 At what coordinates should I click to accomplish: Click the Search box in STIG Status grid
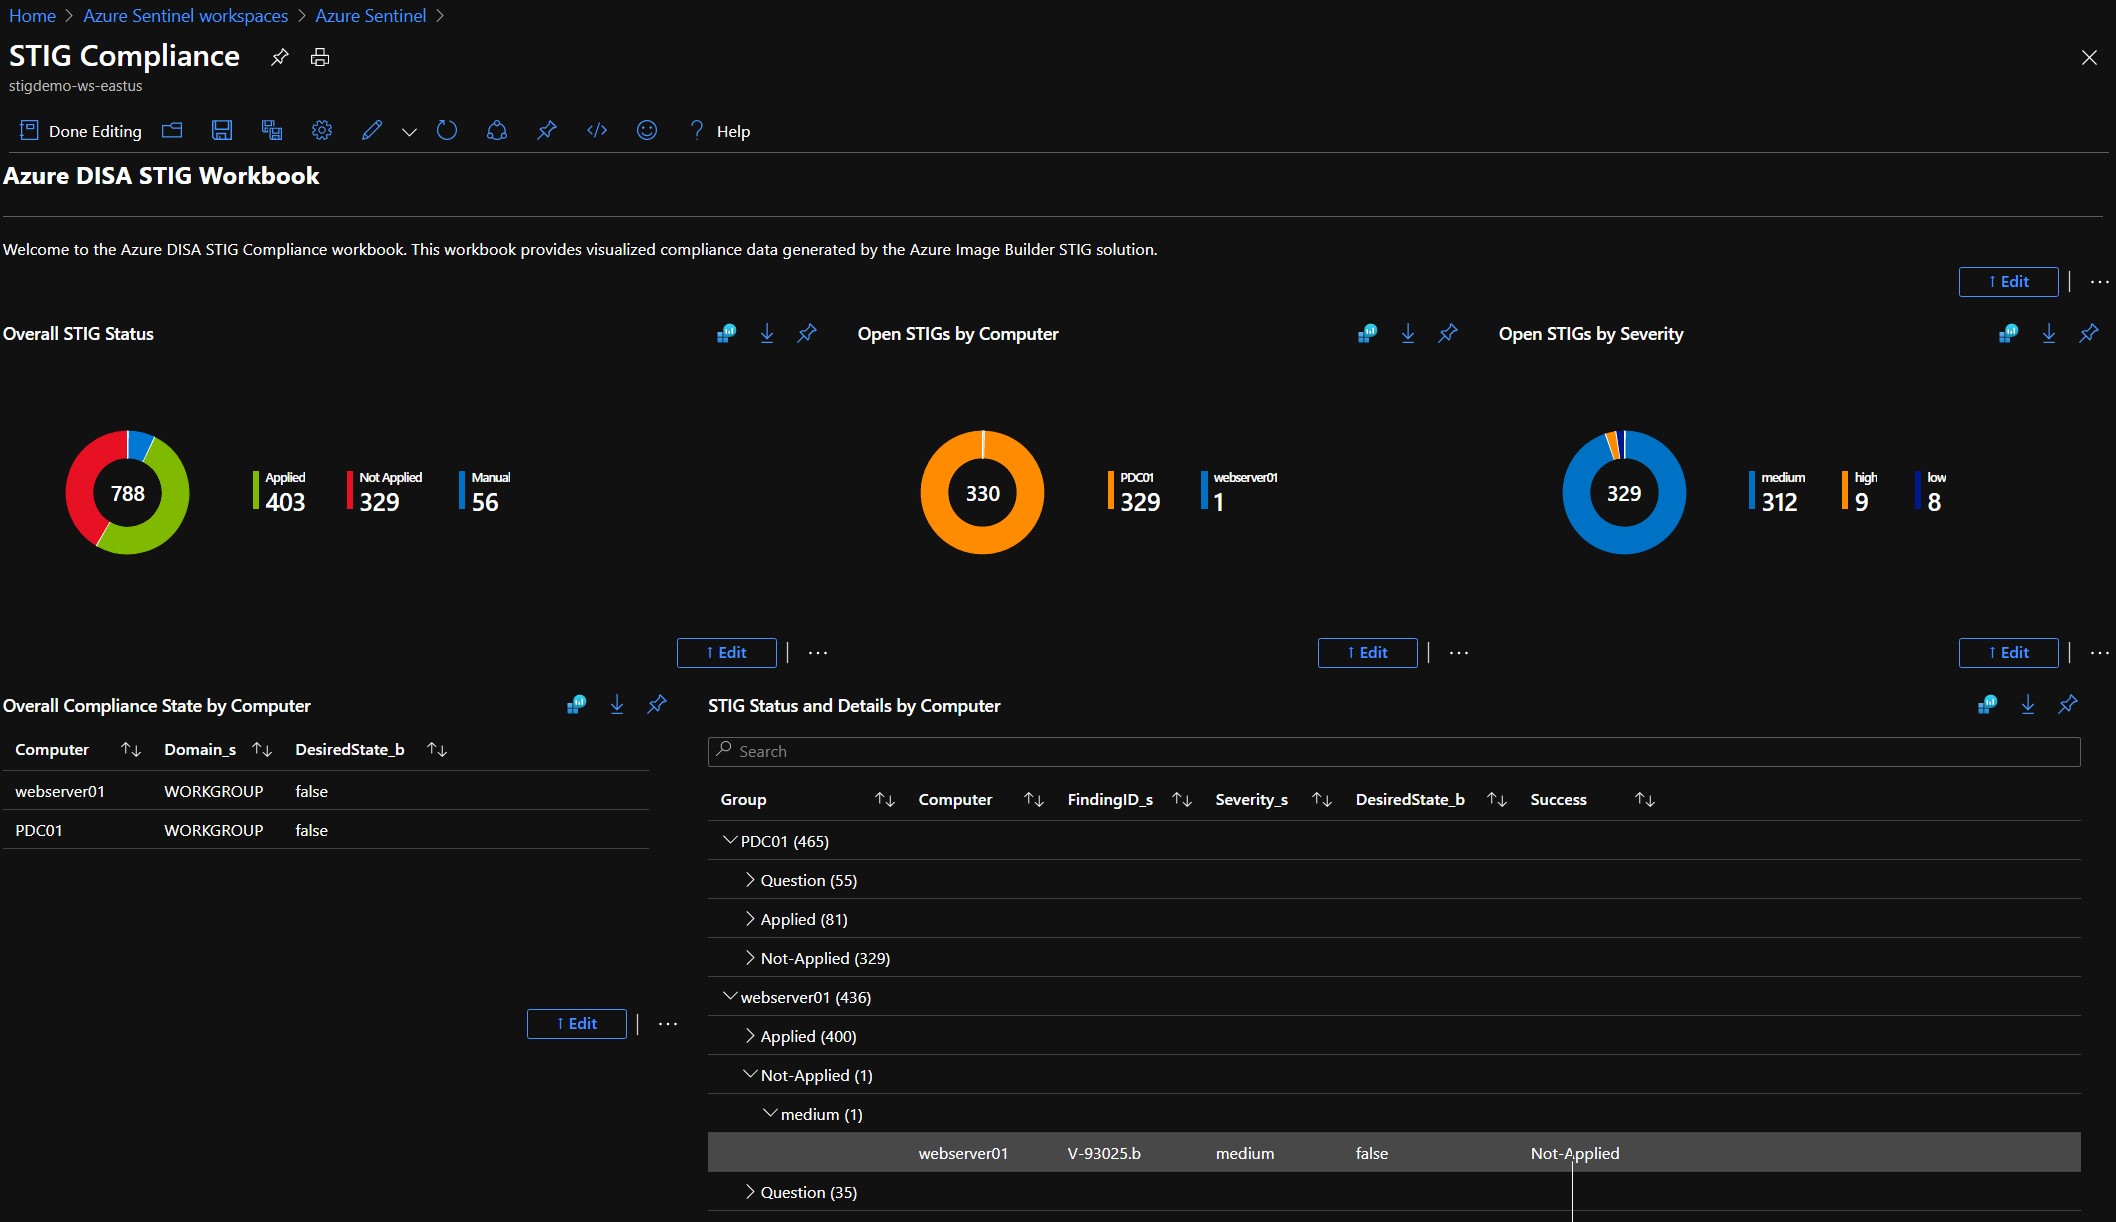pos(1394,751)
